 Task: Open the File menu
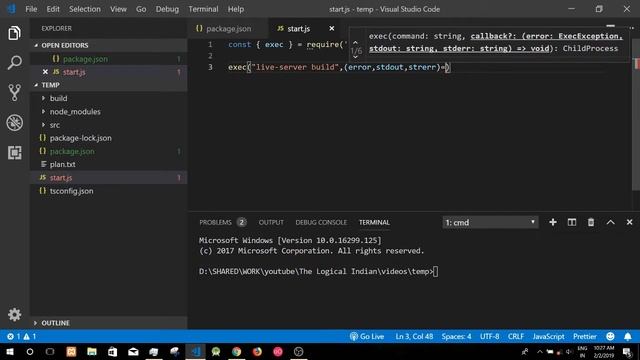[x=31, y=9]
